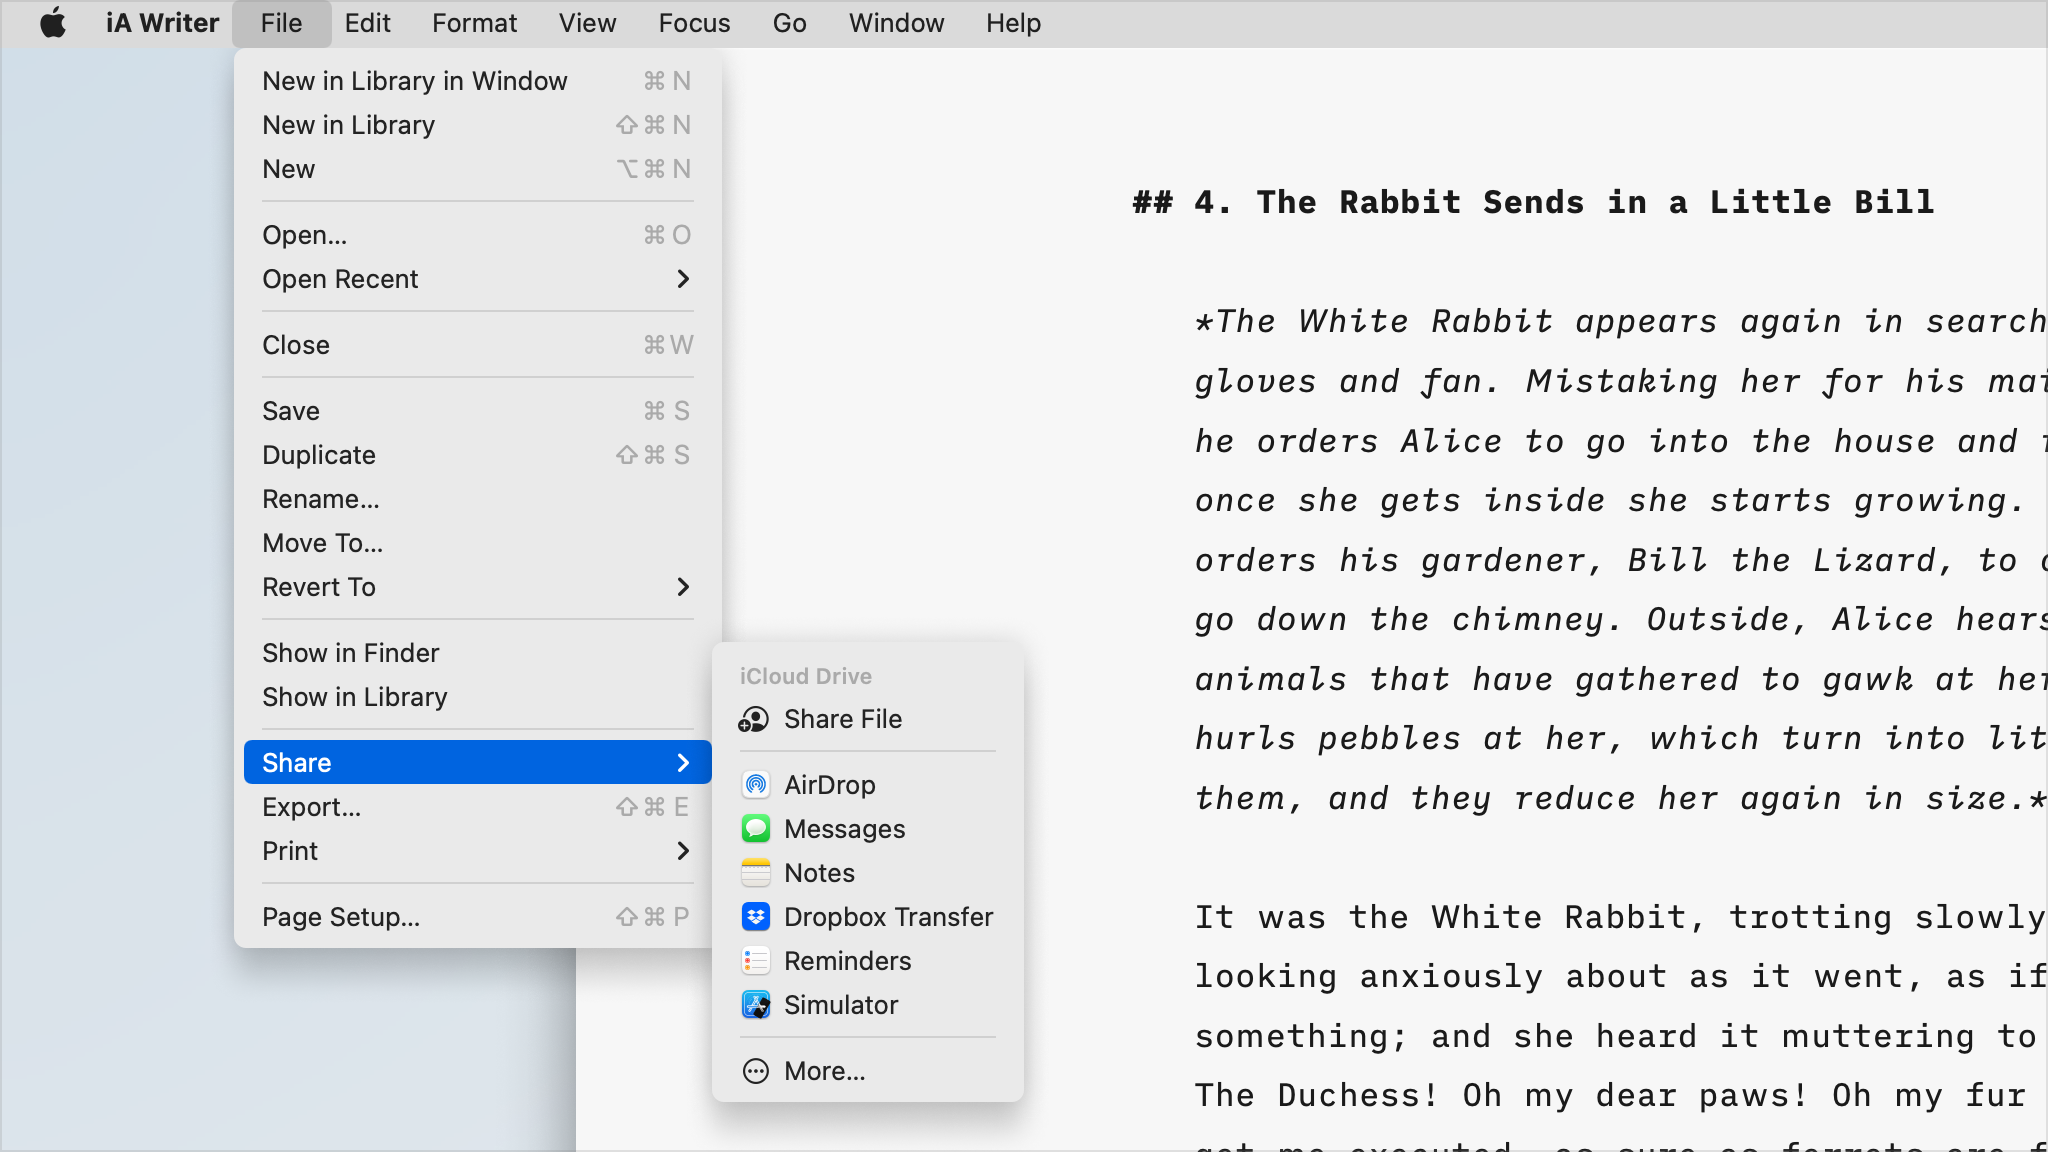Expand the Revert To submenu arrow
The height and width of the screenshot is (1152, 2048).
[x=683, y=587]
